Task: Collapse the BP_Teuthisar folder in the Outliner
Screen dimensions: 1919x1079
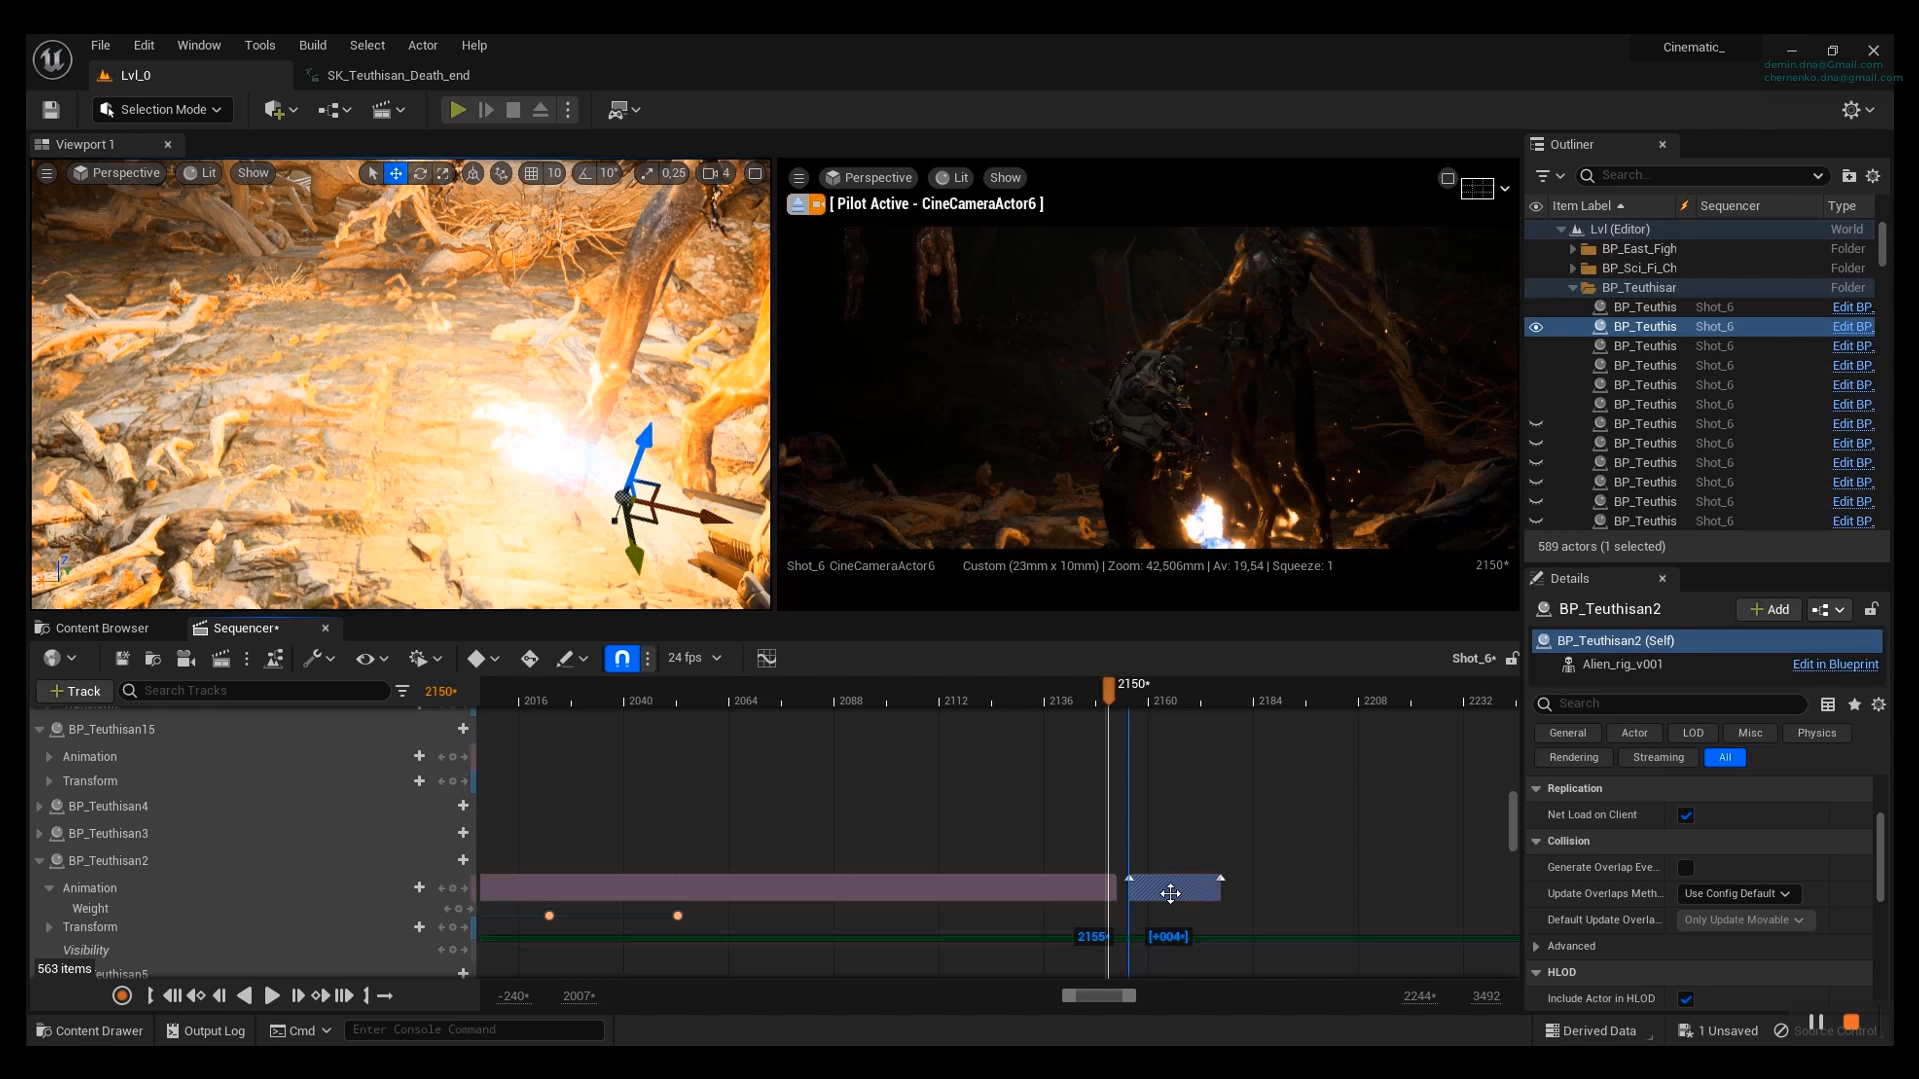Action: [1570, 288]
